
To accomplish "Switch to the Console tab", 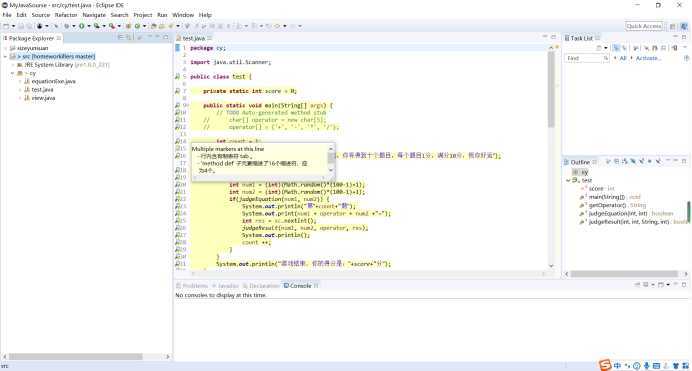I will pos(297,286).
